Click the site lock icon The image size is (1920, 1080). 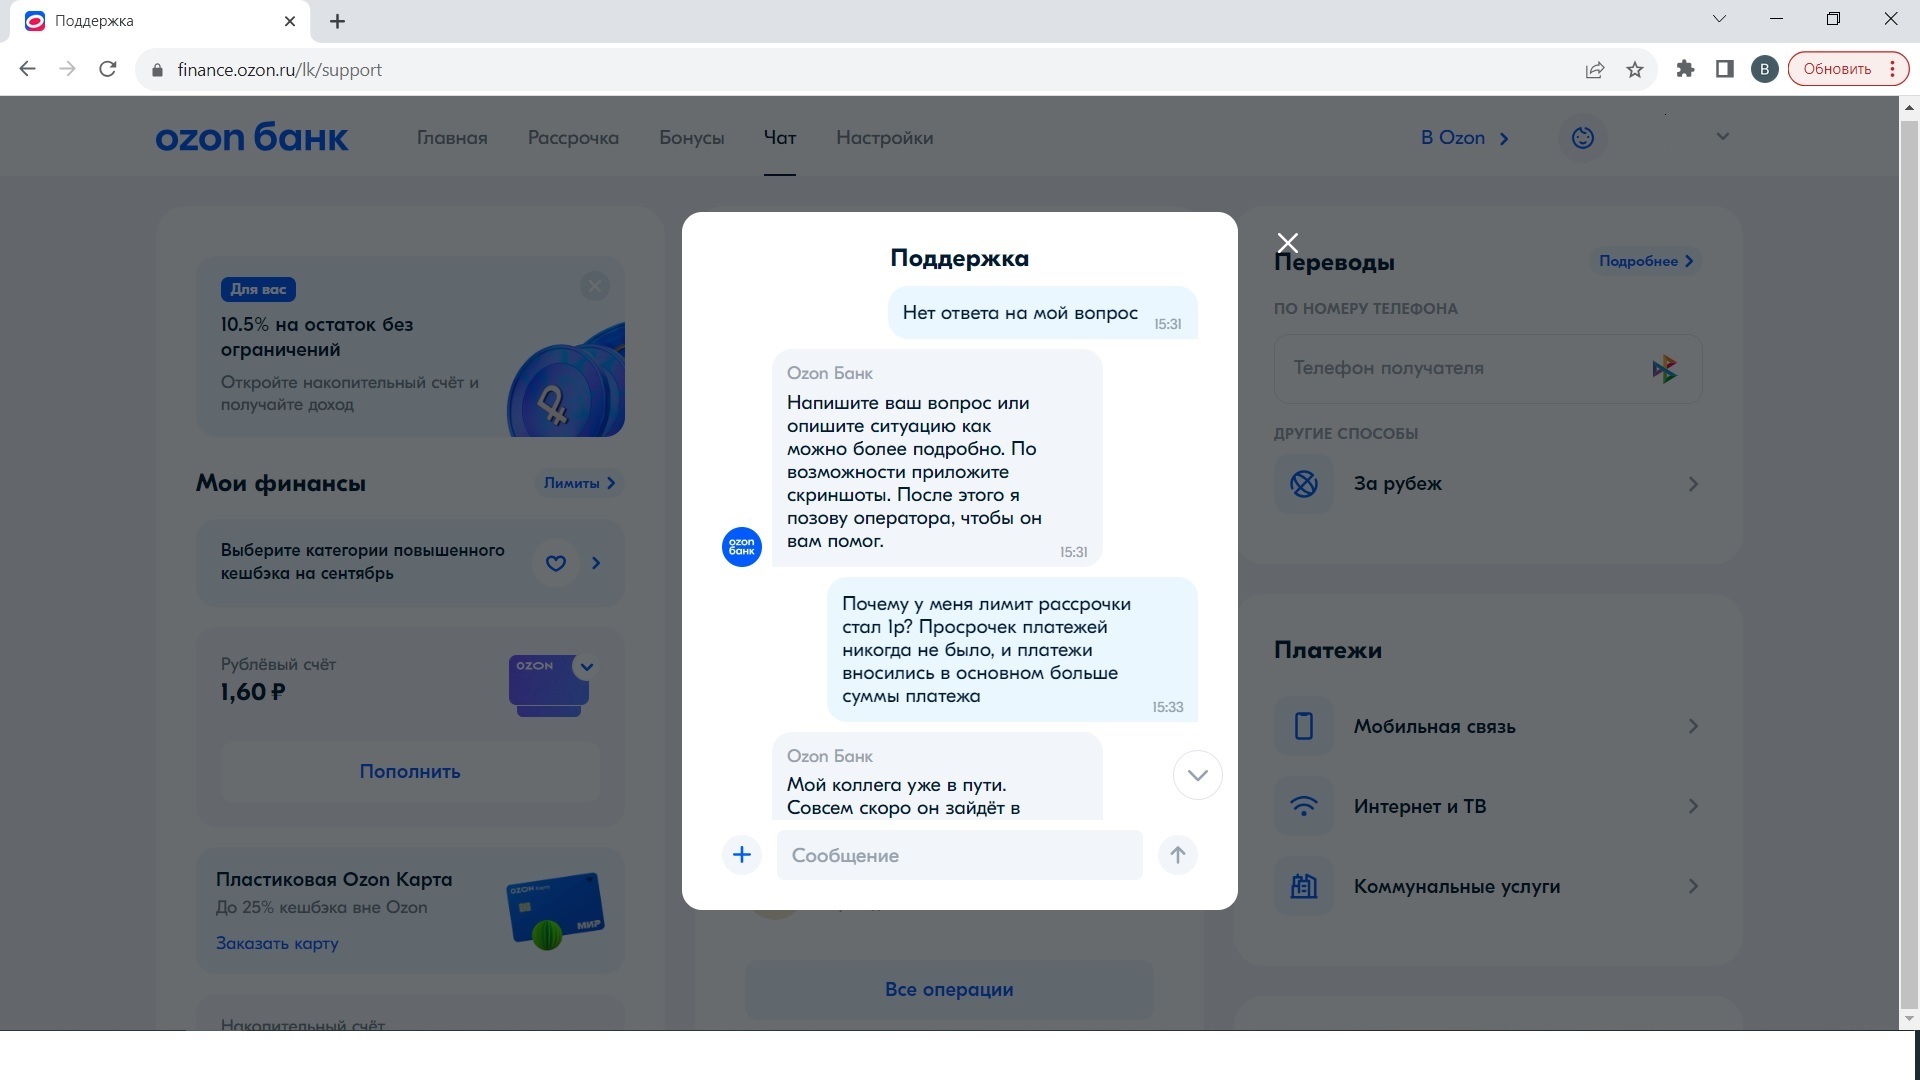pyautogui.click(x=156, y=70)
